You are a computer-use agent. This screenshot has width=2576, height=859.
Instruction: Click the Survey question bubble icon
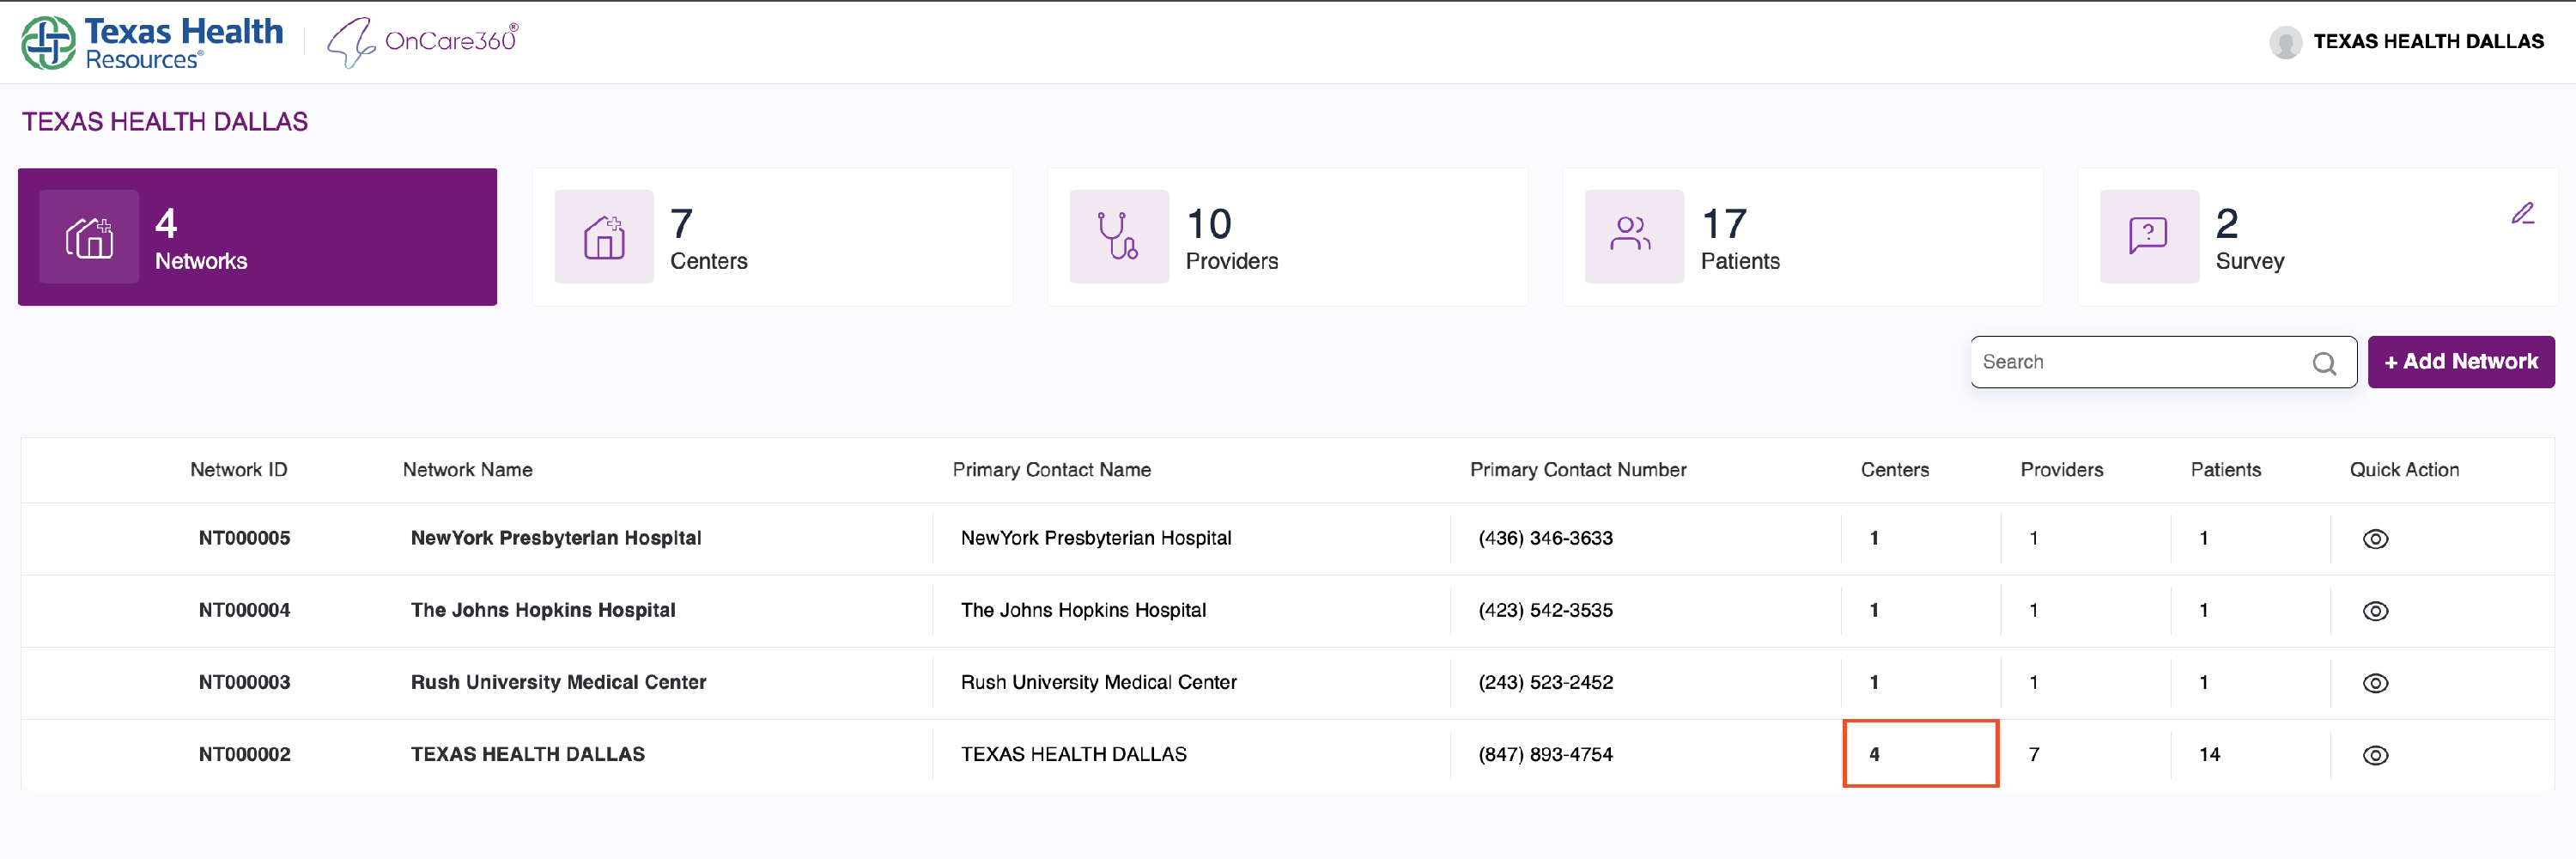point(2149,237)
